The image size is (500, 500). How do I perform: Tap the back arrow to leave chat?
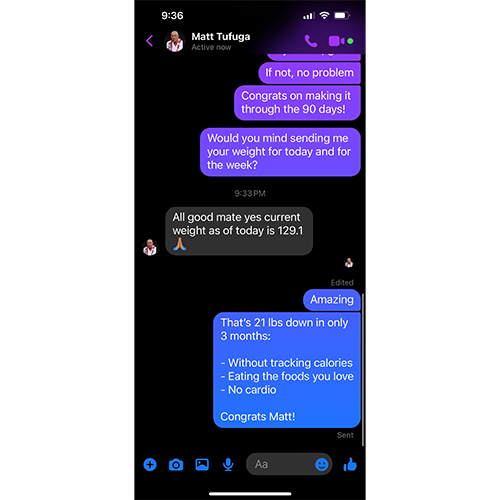(x=149, y=41)
